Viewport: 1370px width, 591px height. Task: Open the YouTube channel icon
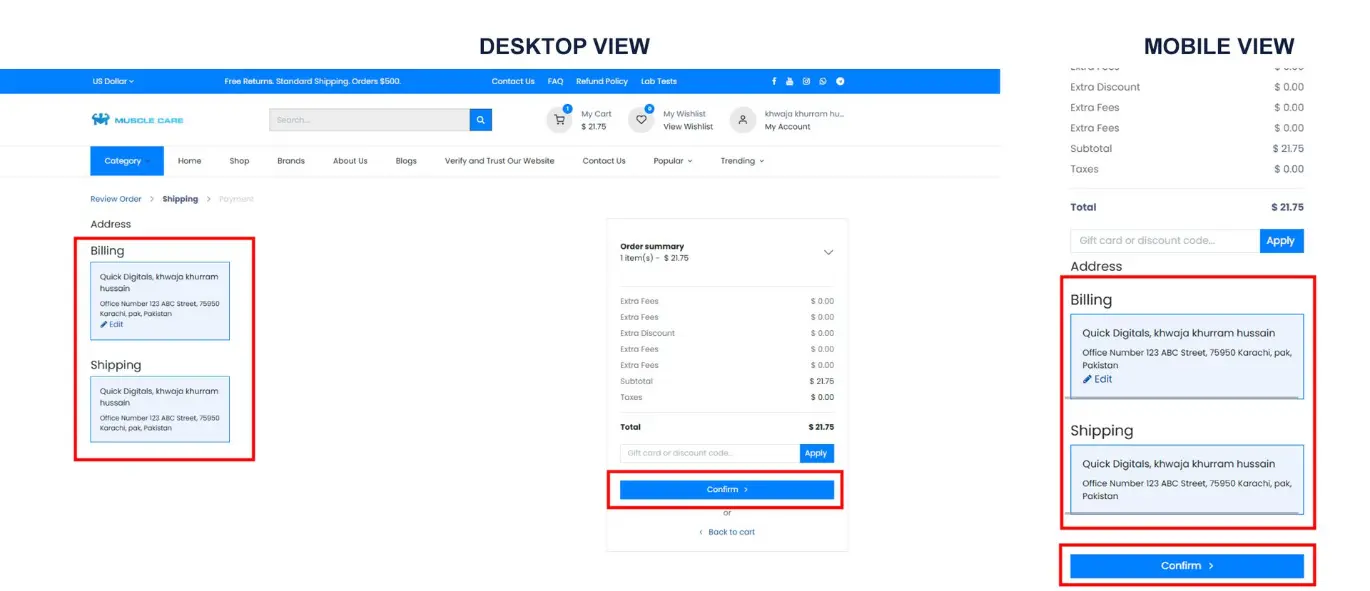tap(790, 81)
